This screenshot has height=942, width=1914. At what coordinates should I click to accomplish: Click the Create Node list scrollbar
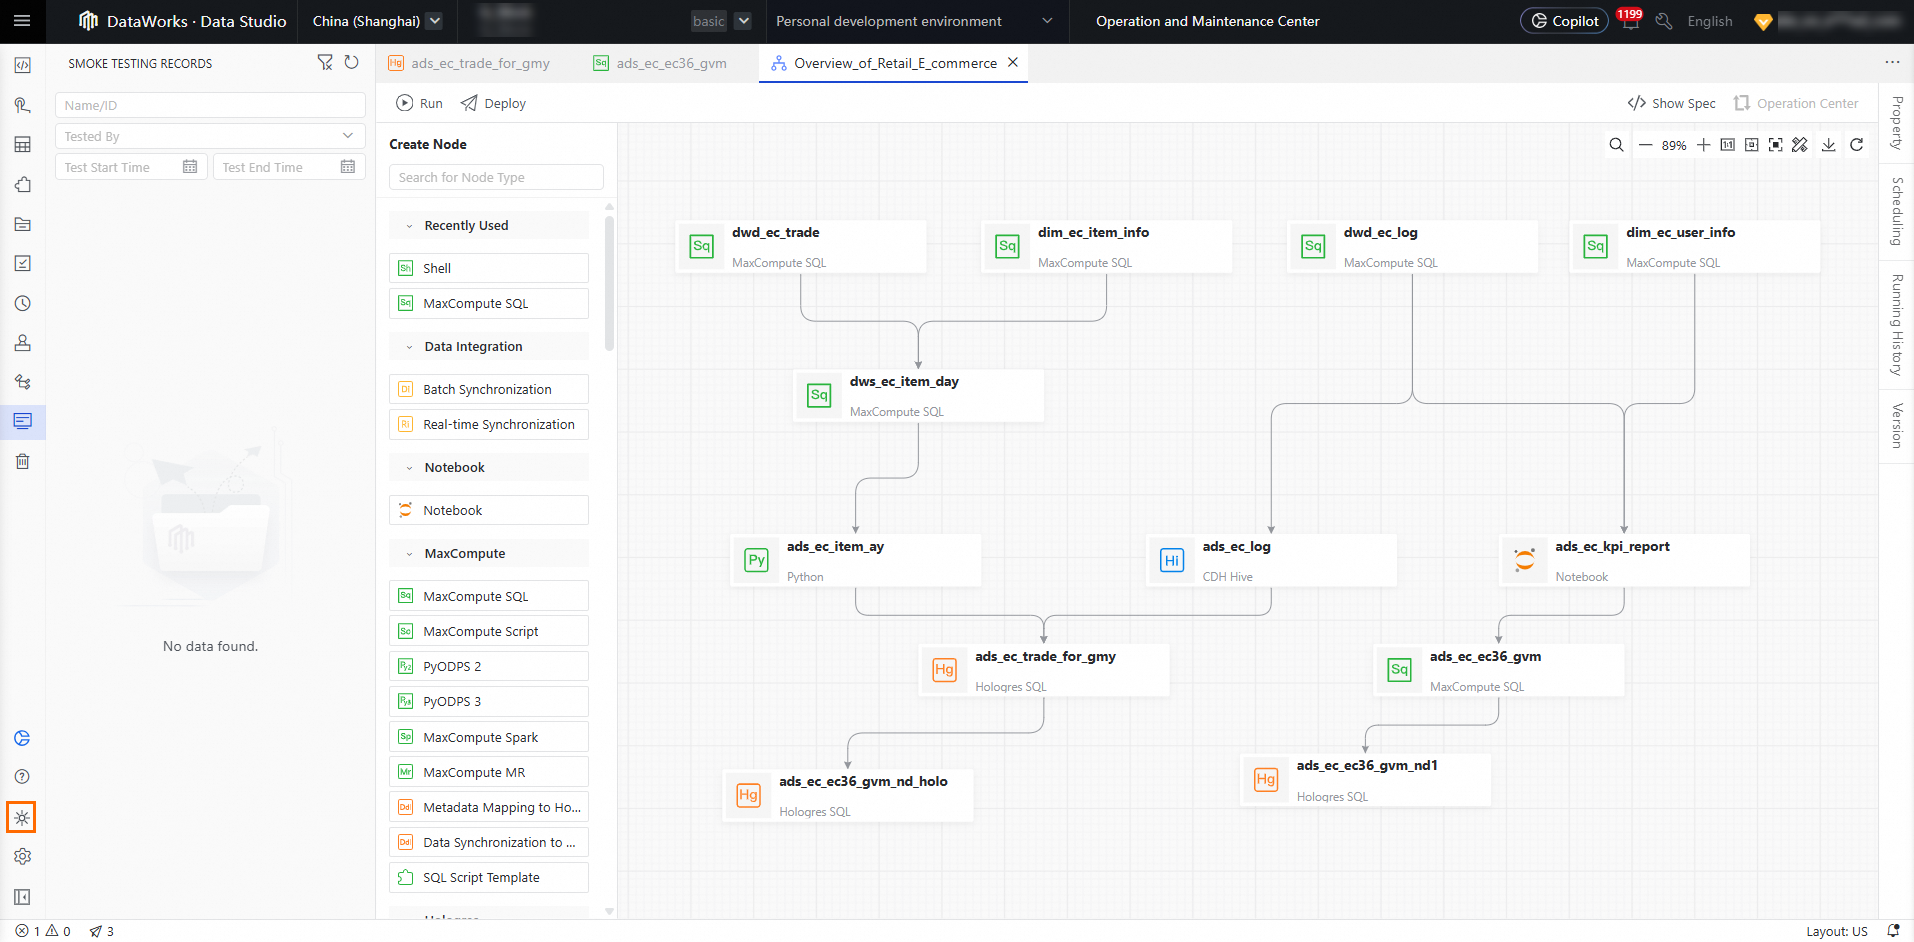[x=609, y=280]
